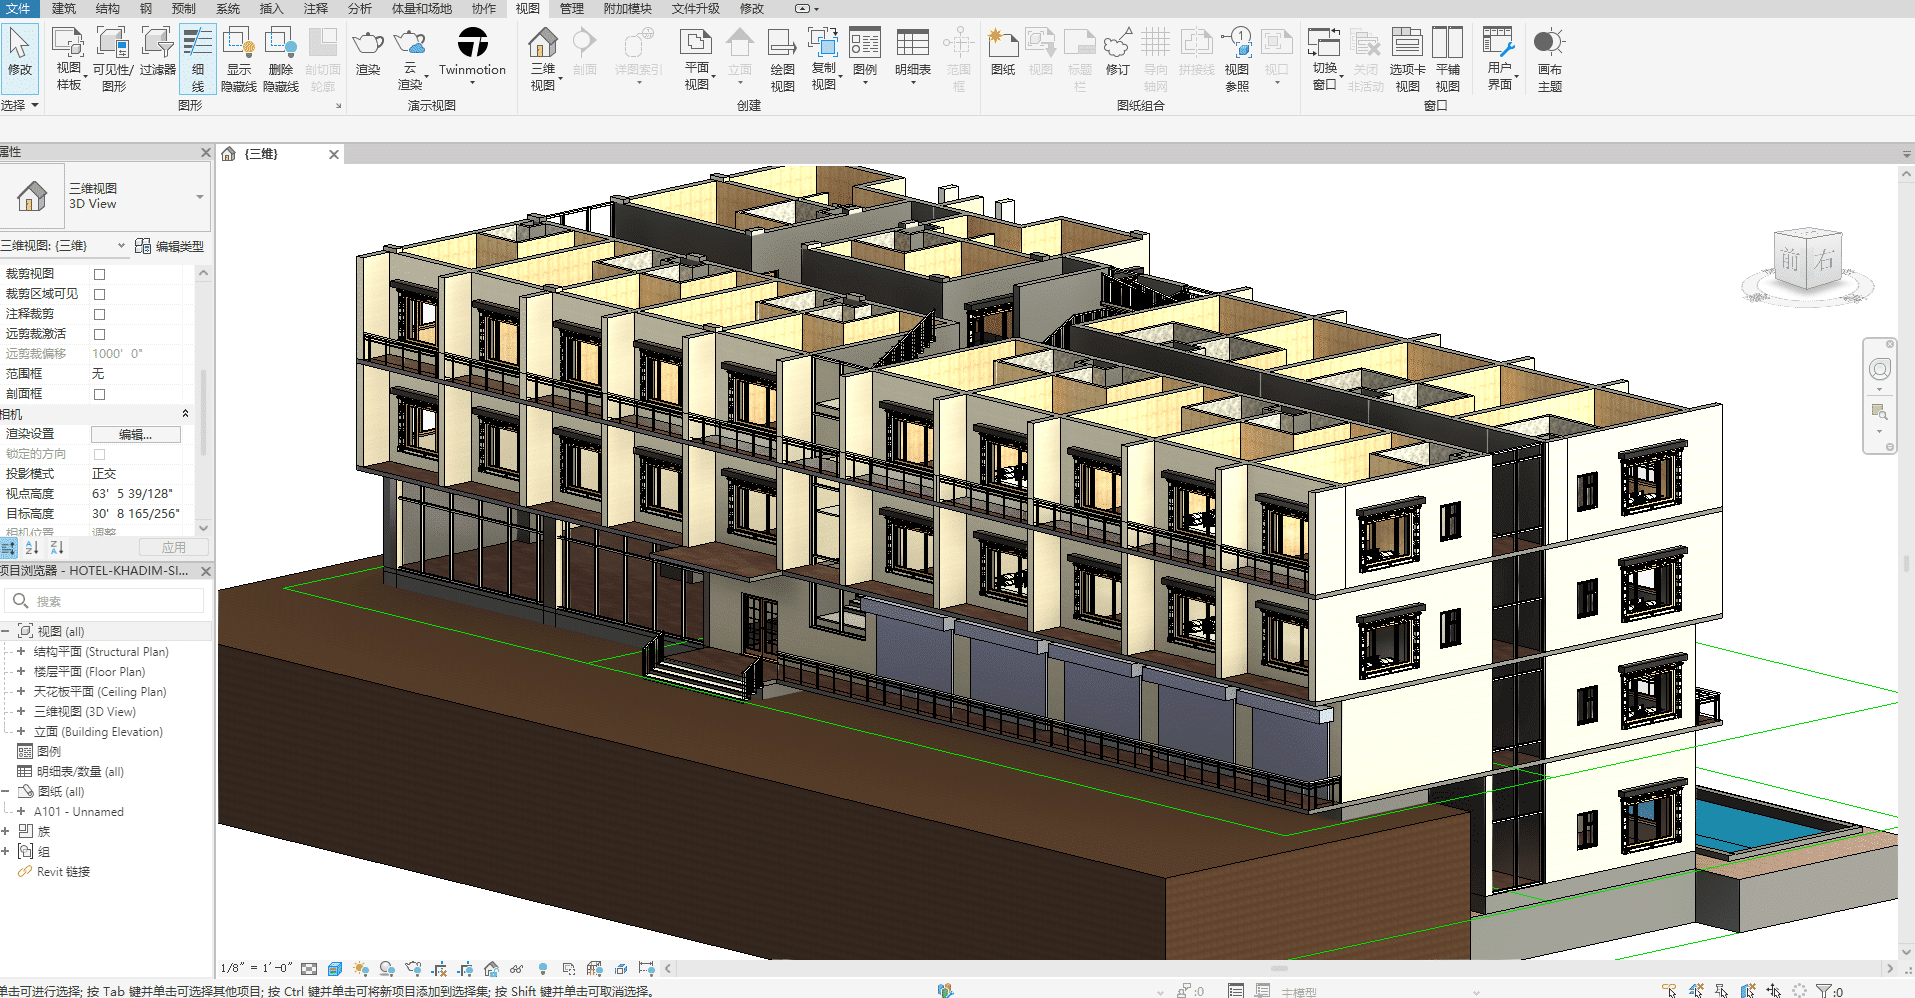Open the 管理 (Manage) ribbon tab
Screen dimensions: 1915x998
(x=571, y=8)
